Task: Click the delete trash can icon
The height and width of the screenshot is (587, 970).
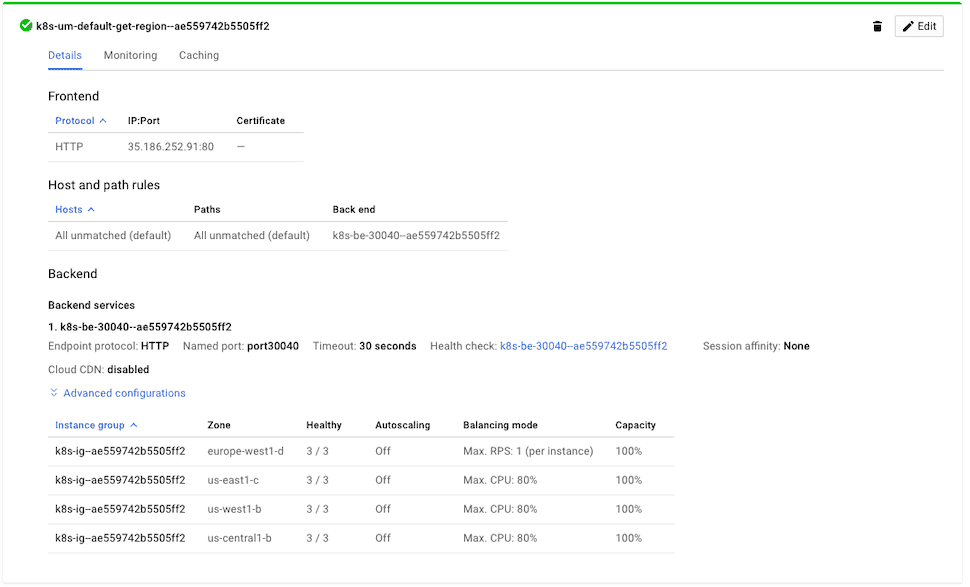Action: pyautogui.click(x=877, y=26)
